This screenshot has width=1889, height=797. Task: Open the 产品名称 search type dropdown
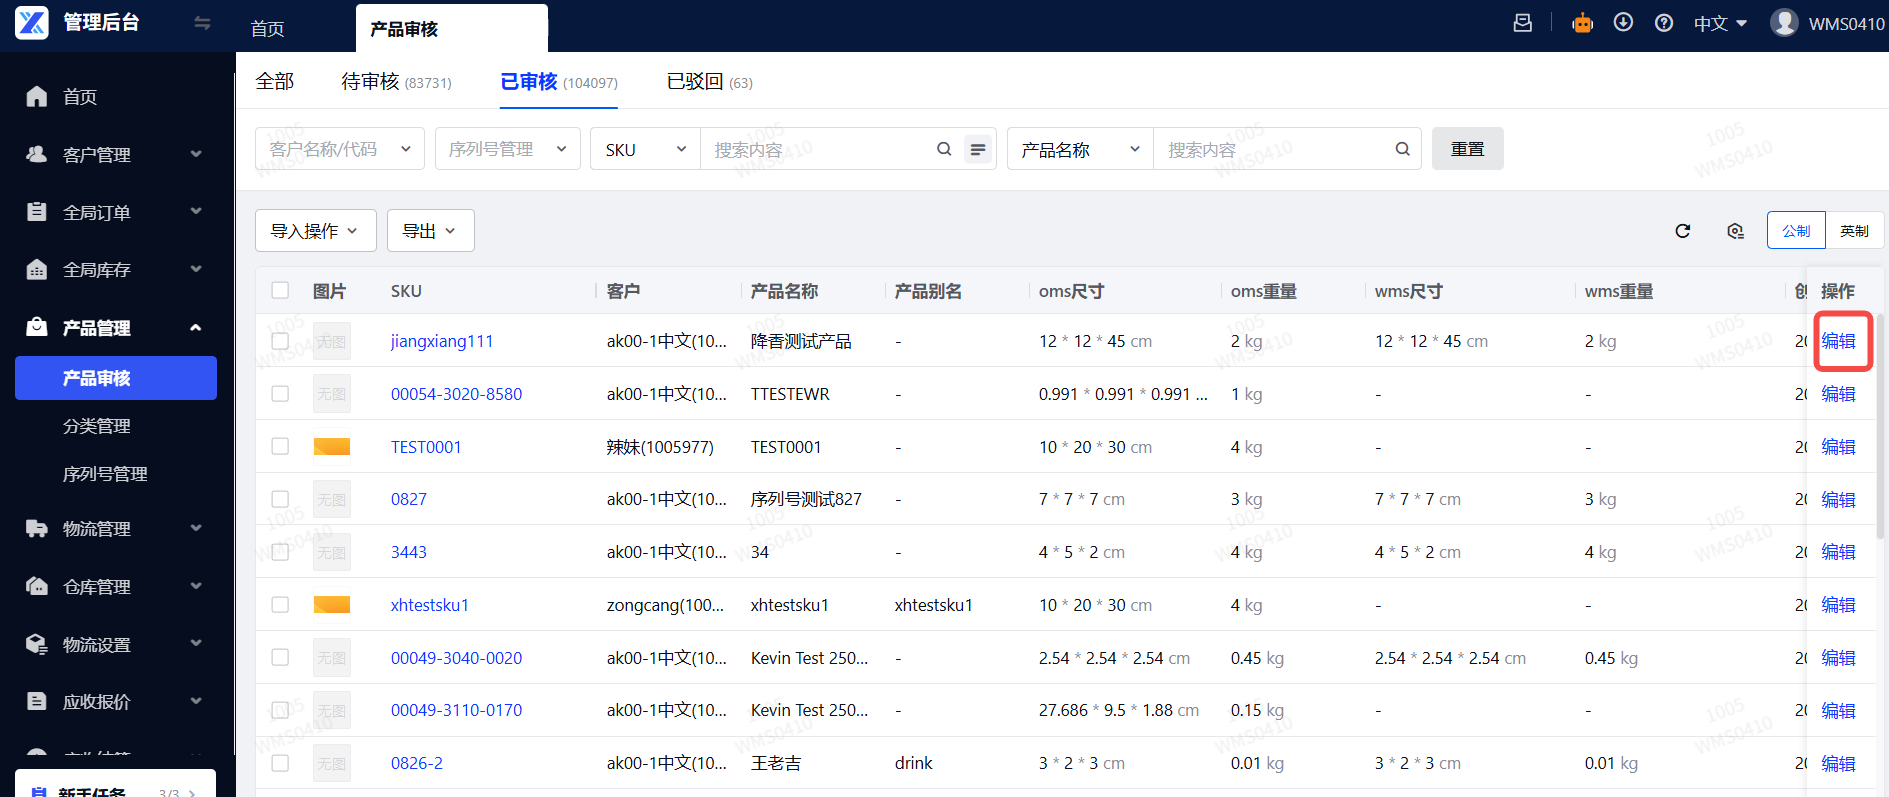[x=1081, y=149]
